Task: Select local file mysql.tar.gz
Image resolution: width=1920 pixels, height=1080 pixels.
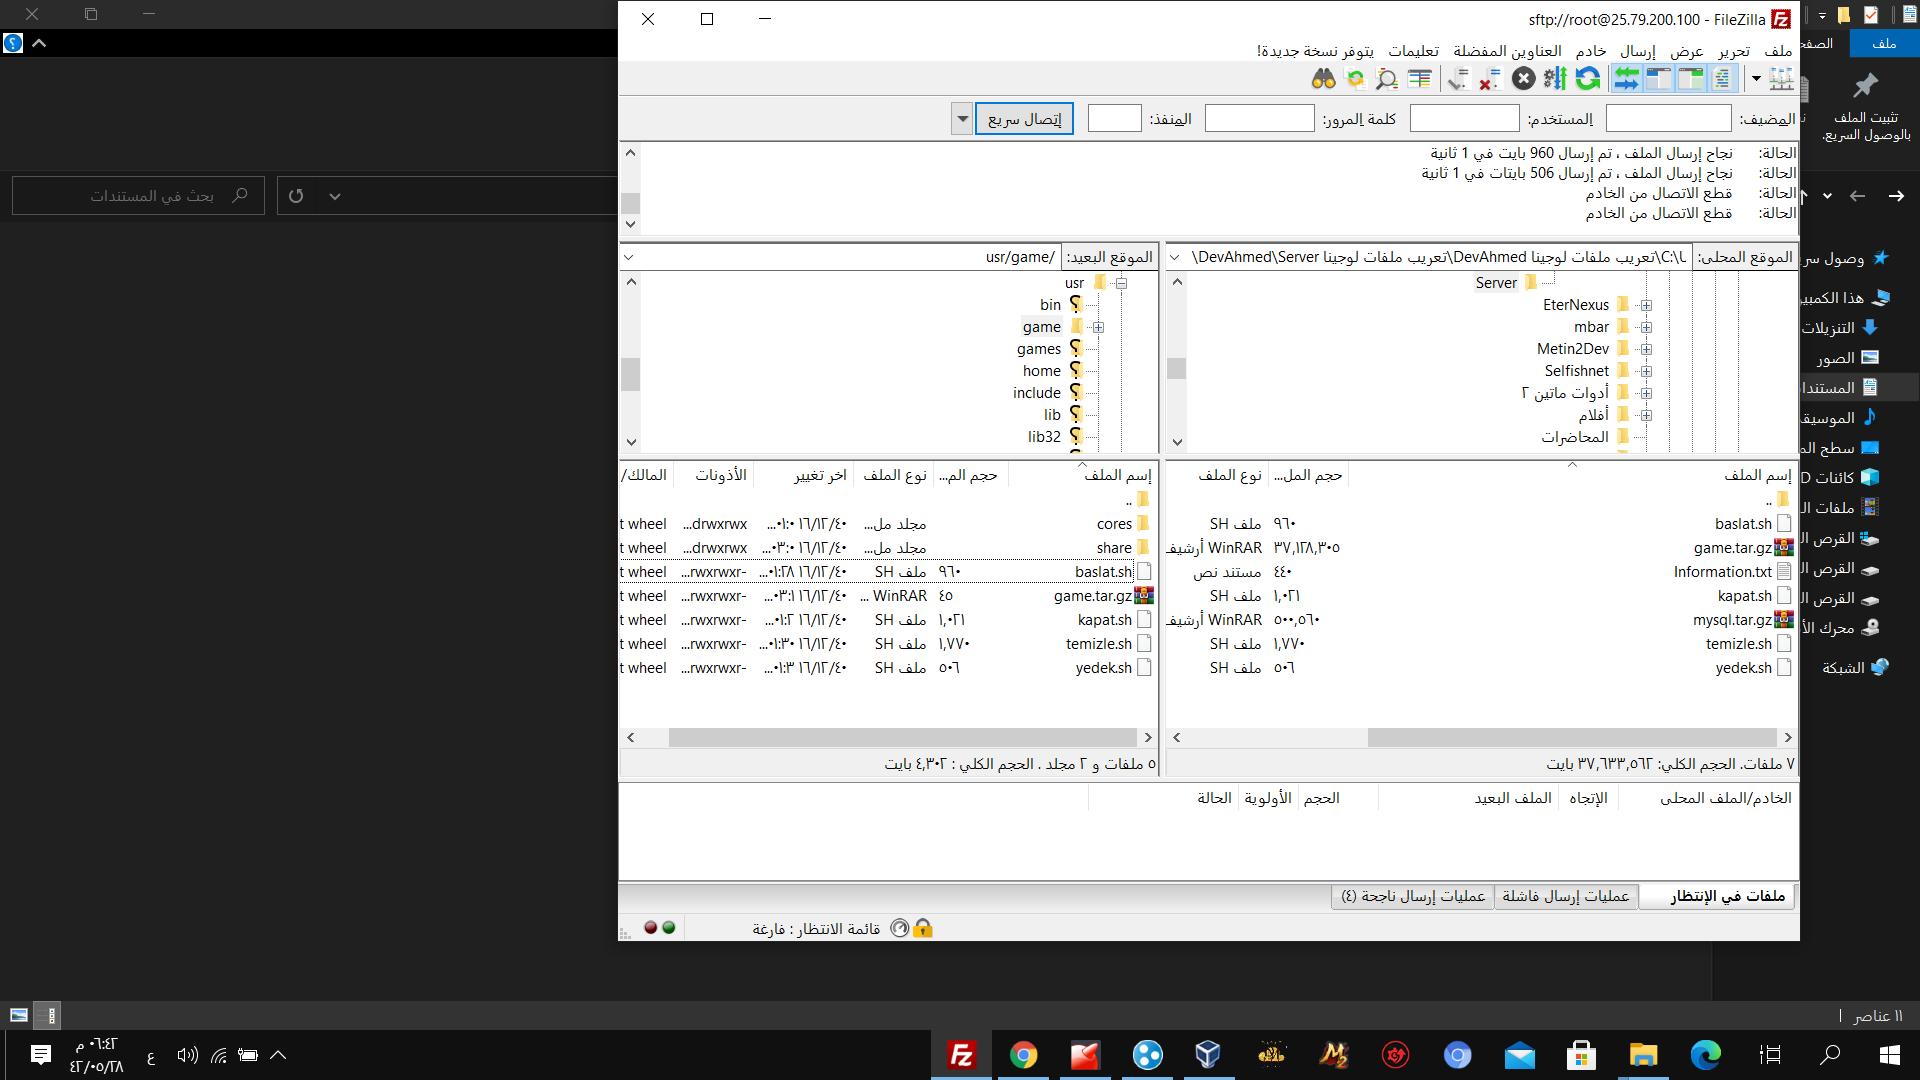Action: 1731,620
